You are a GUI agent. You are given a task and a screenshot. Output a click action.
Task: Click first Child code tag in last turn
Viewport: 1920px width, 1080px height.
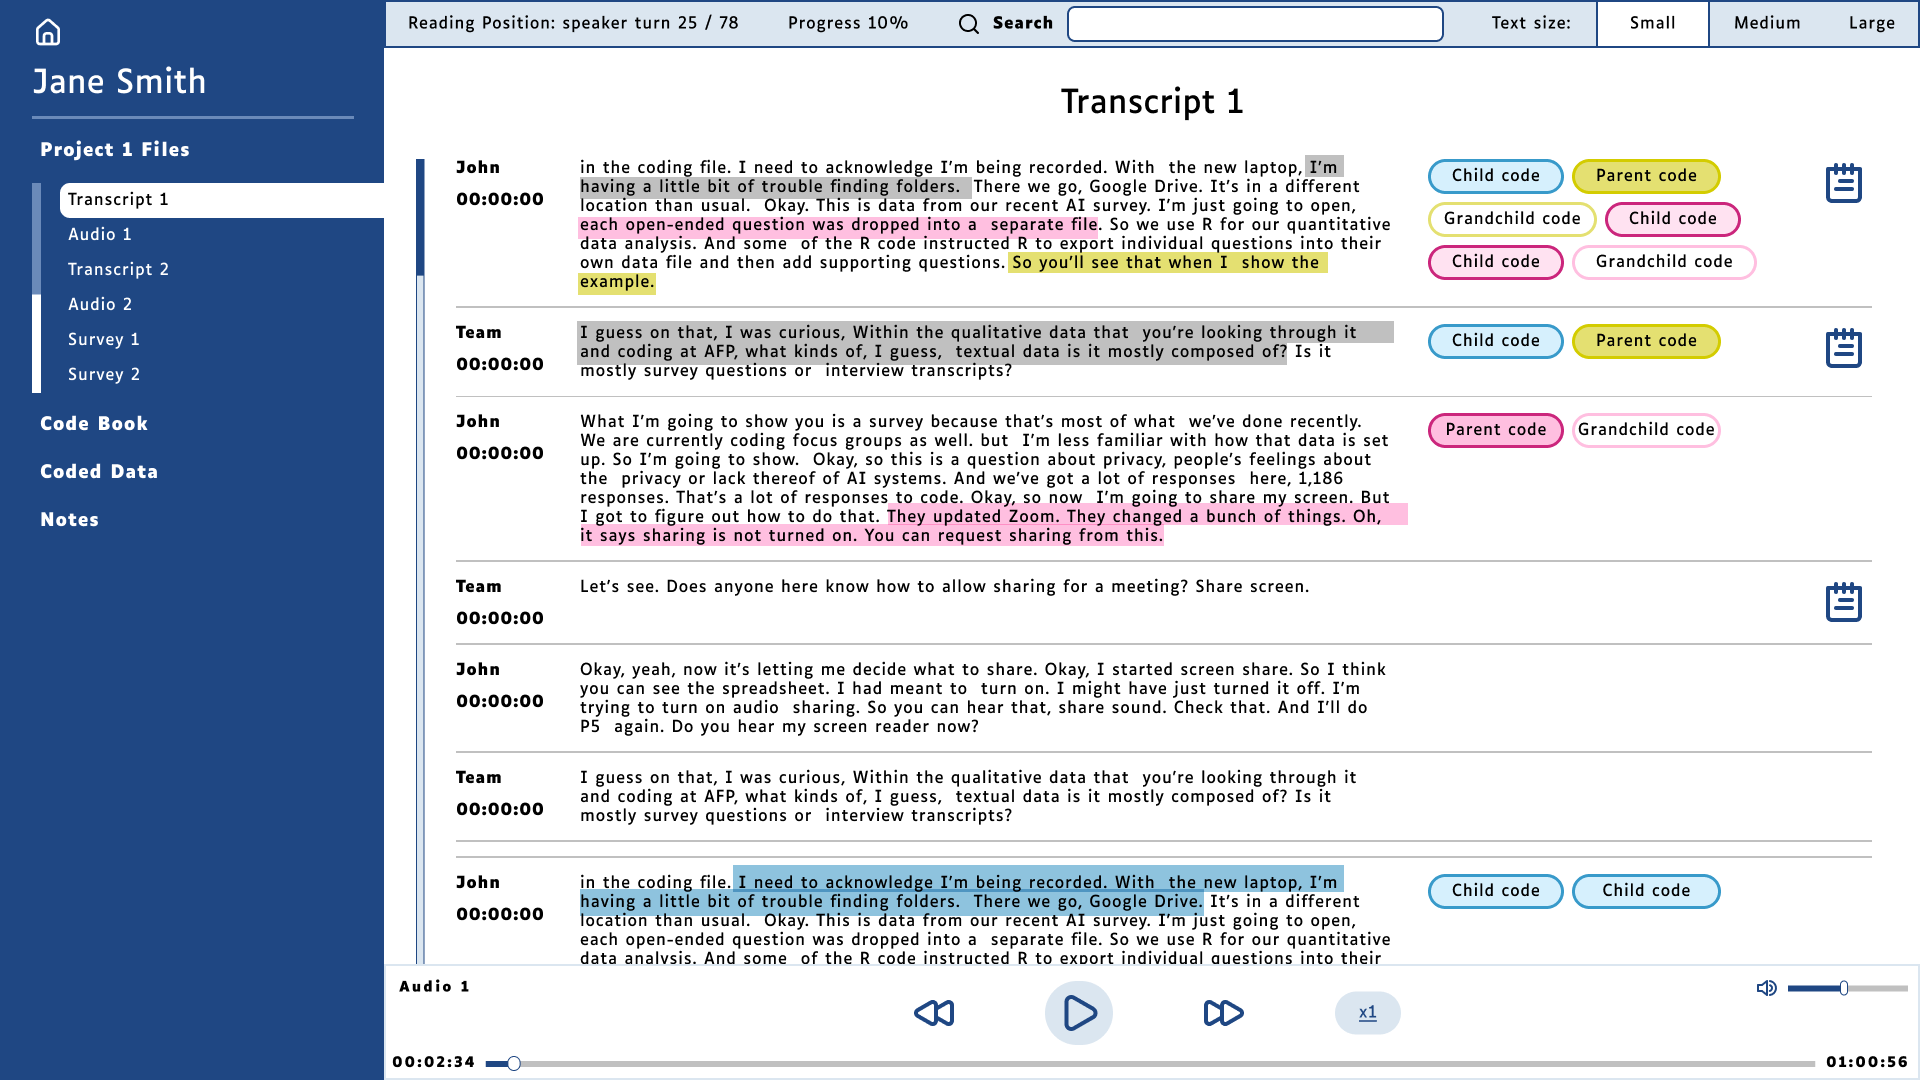click(x=1495, y=891)
